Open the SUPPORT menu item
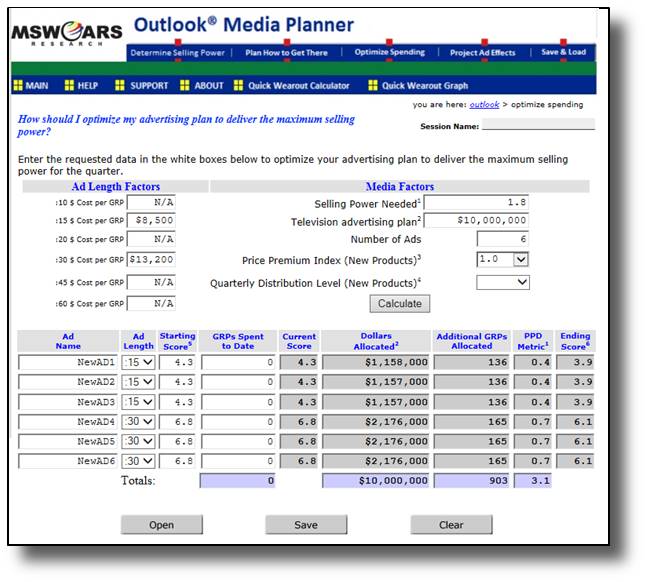Image resolution: width=646 pixels, height=582 pixels. coord(149,86)
